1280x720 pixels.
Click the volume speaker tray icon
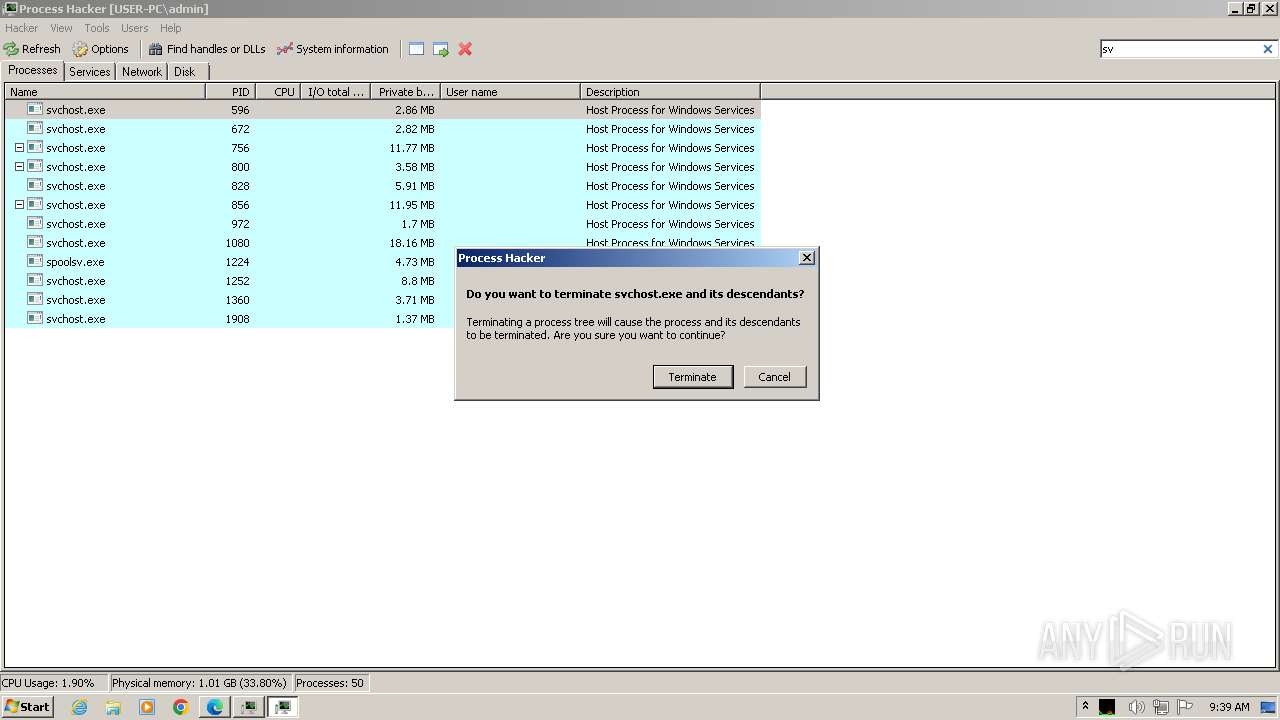1136,707
